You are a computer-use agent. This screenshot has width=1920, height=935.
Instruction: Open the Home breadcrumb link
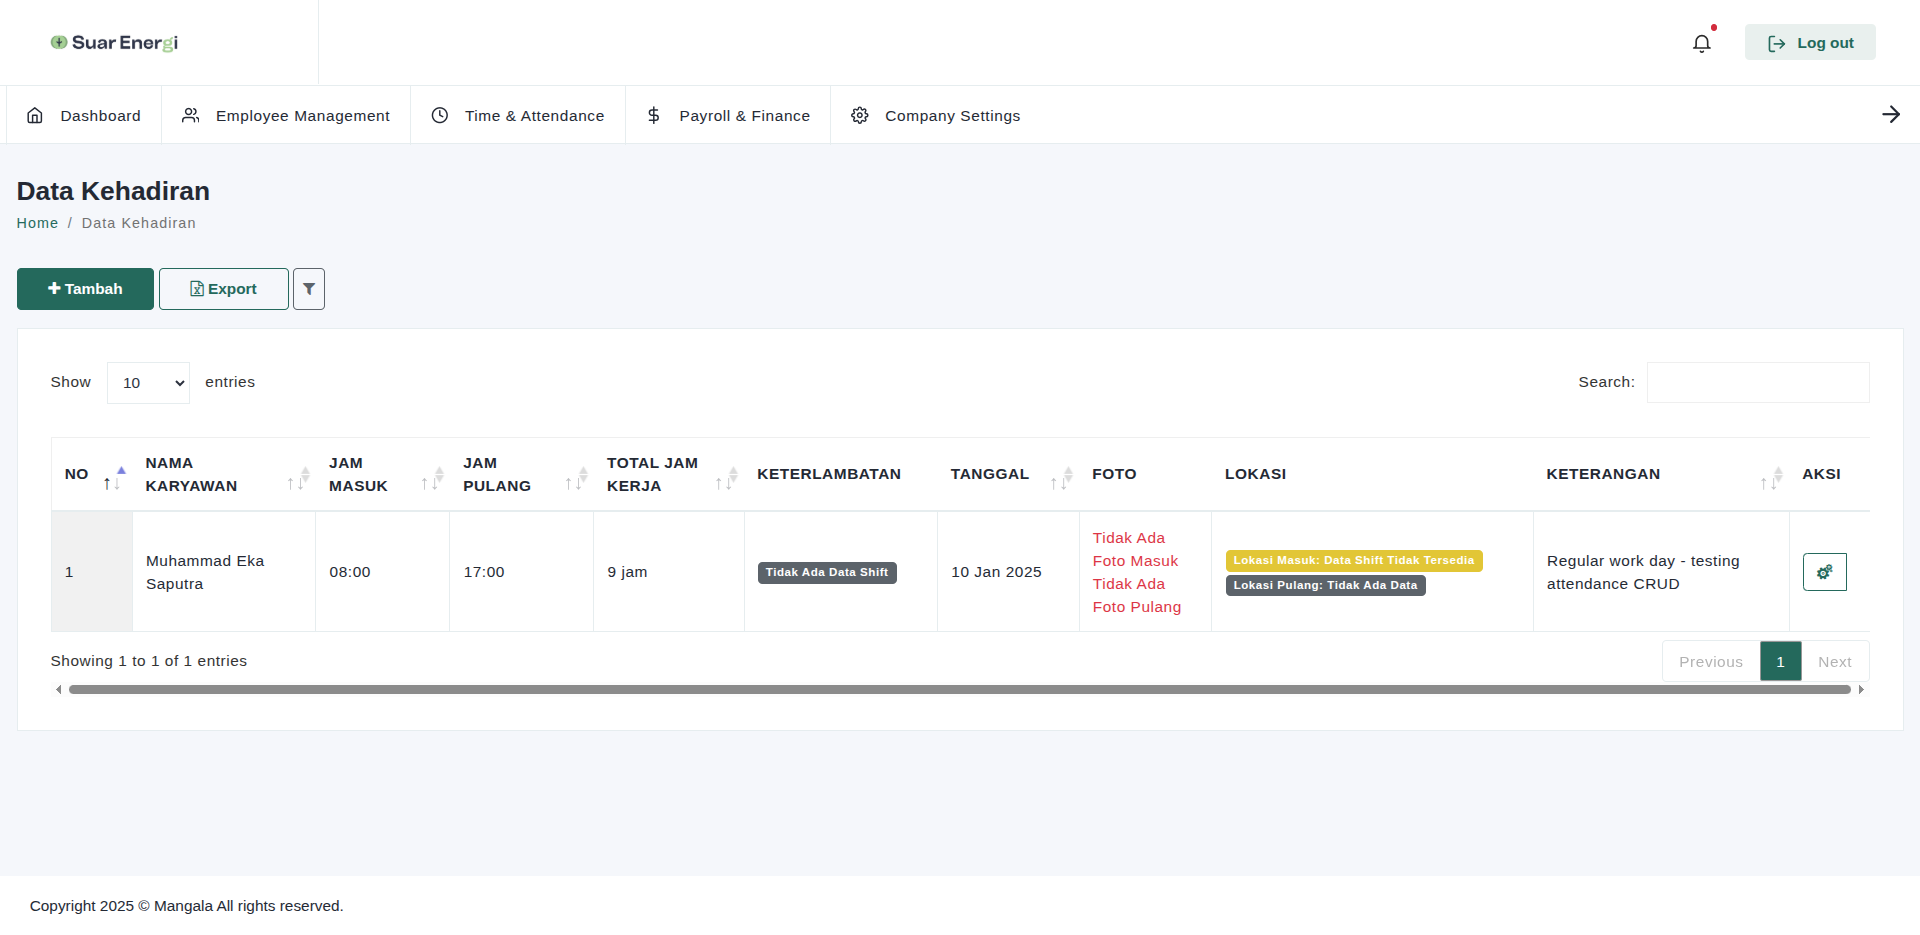point(37,222)
